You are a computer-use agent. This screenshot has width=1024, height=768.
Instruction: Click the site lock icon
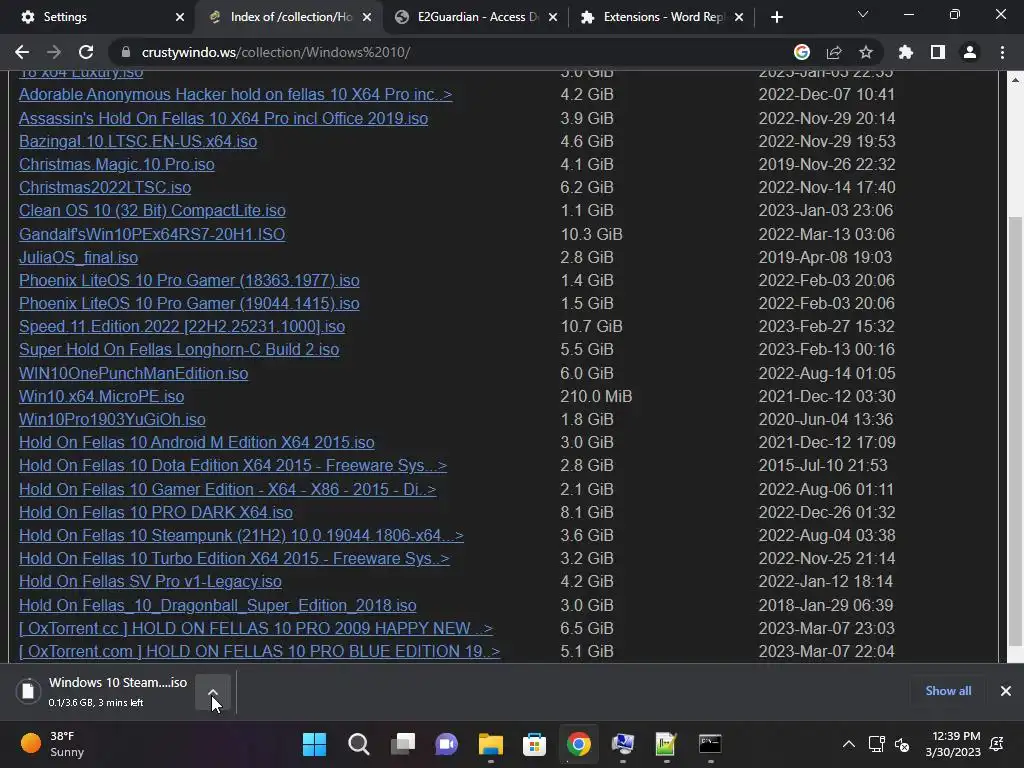coord(126,52)
